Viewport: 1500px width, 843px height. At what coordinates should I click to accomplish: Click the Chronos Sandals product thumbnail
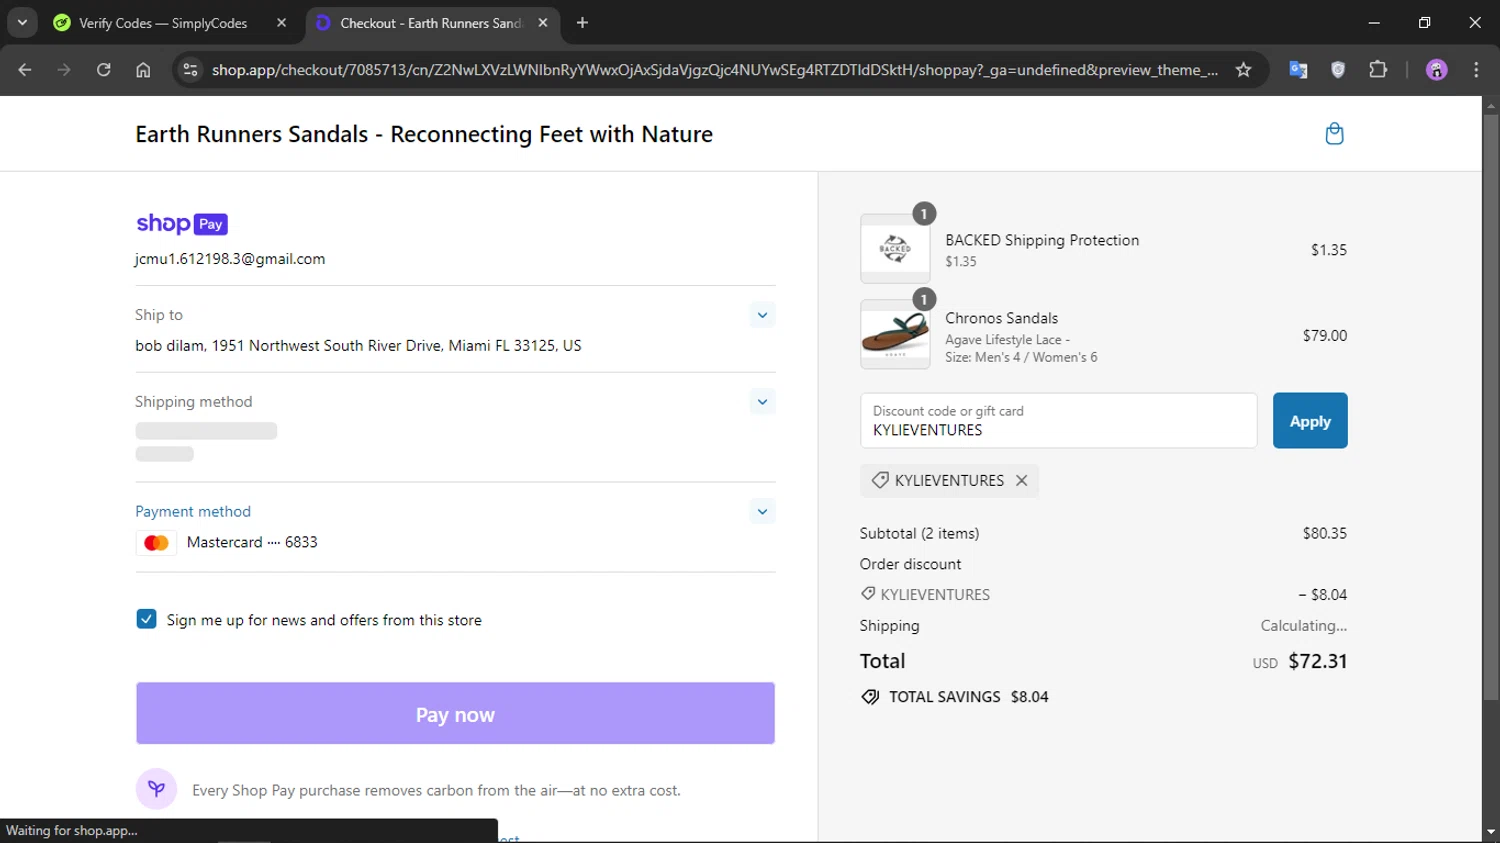tap(895, 335)
